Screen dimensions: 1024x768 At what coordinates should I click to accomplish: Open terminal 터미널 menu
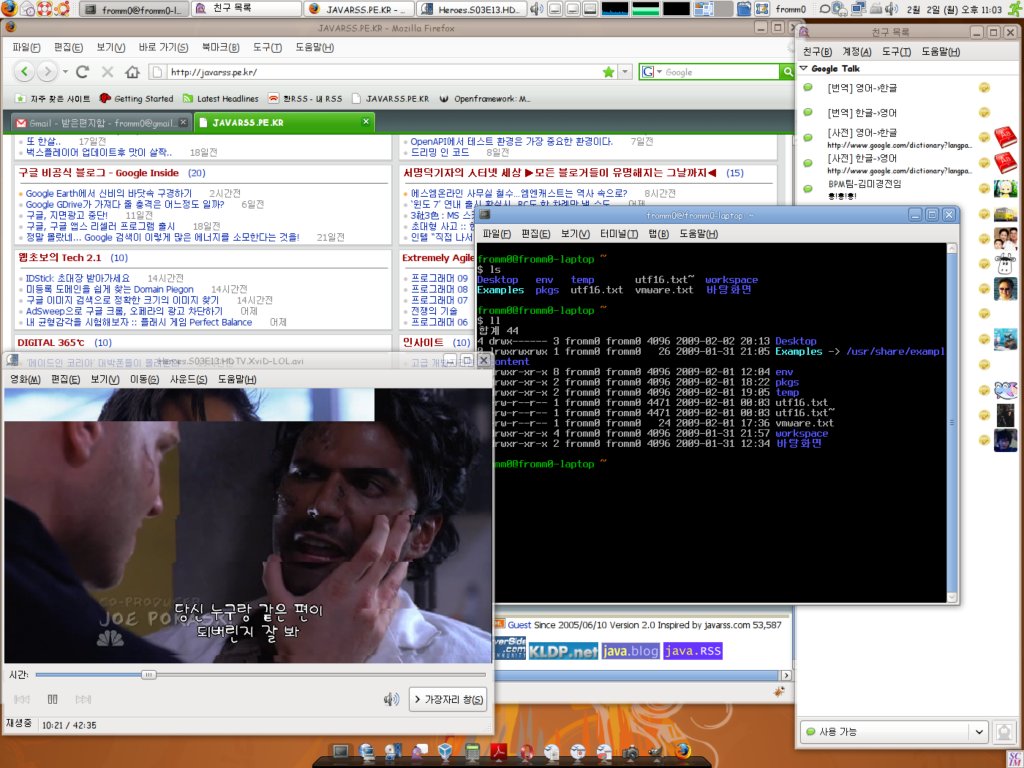pyautogui.click(x=618, y=234)
